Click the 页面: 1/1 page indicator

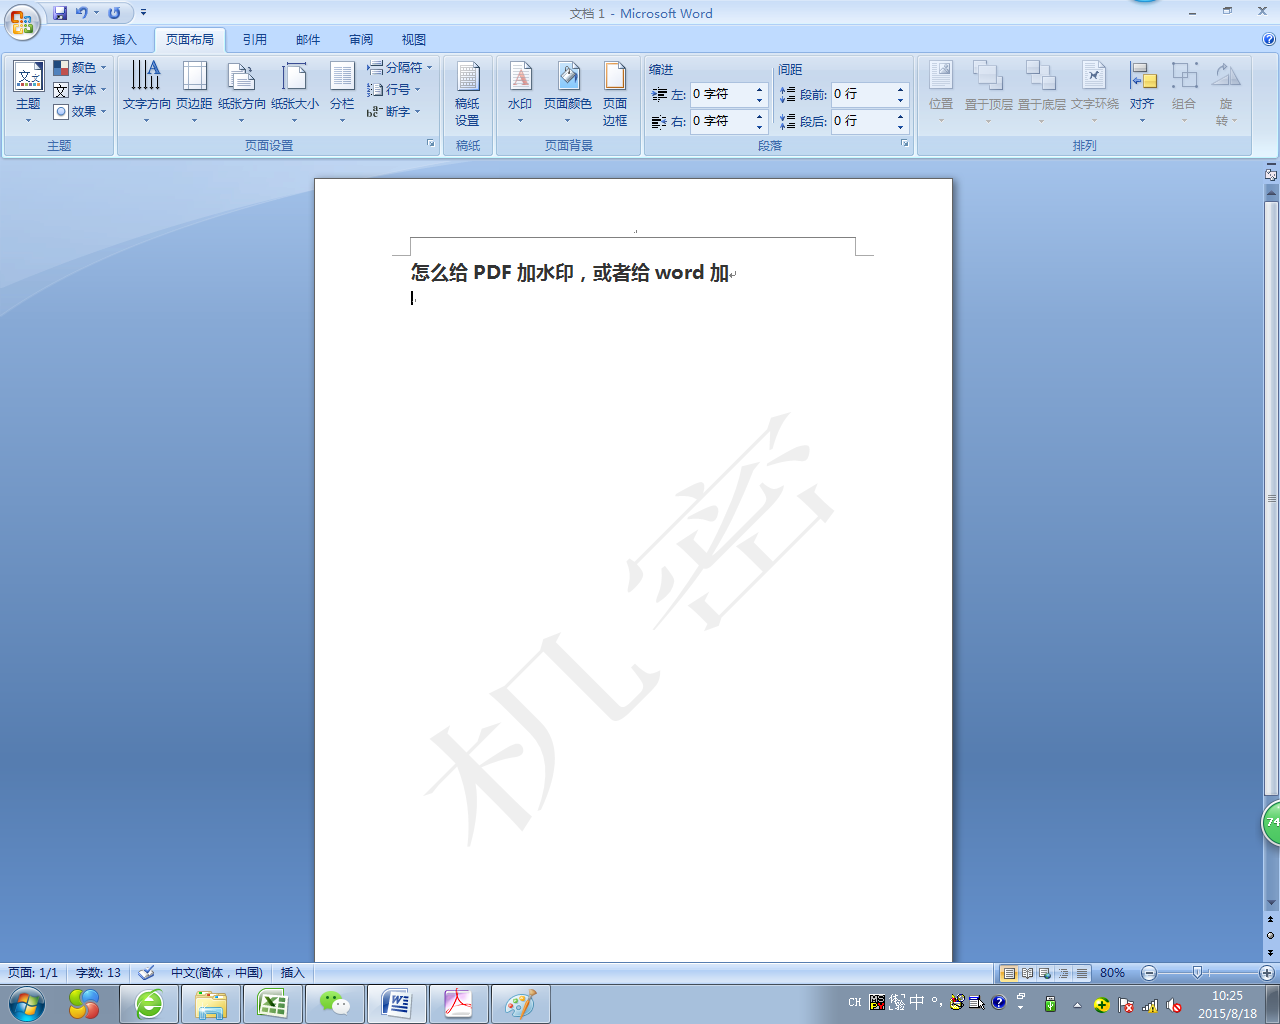pyautogui.click(x=33, y=972)
